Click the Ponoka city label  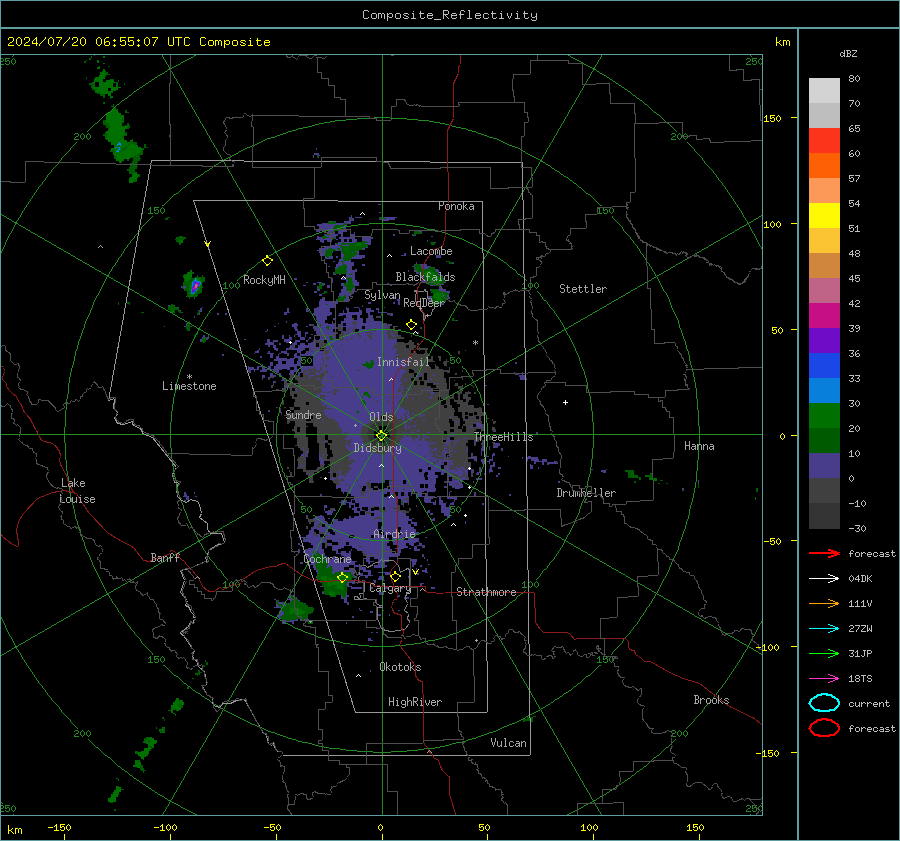tap(456, 206)
